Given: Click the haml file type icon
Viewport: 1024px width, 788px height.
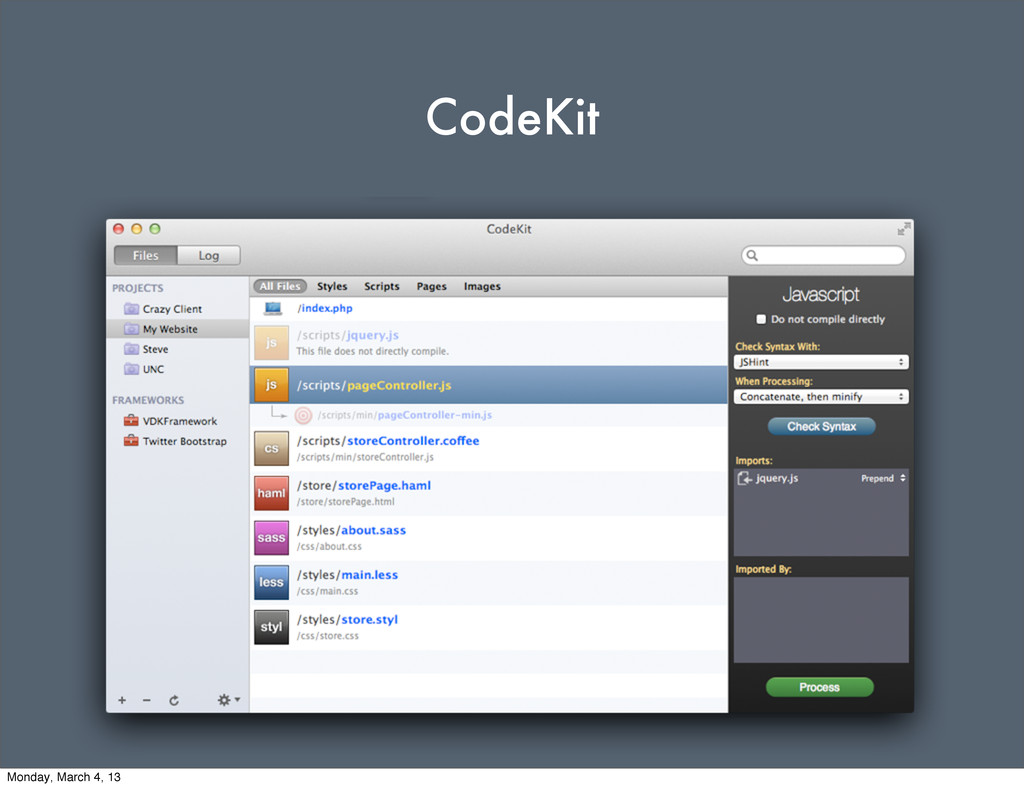Looking at the screenshot, I should [x=272, y=493].
